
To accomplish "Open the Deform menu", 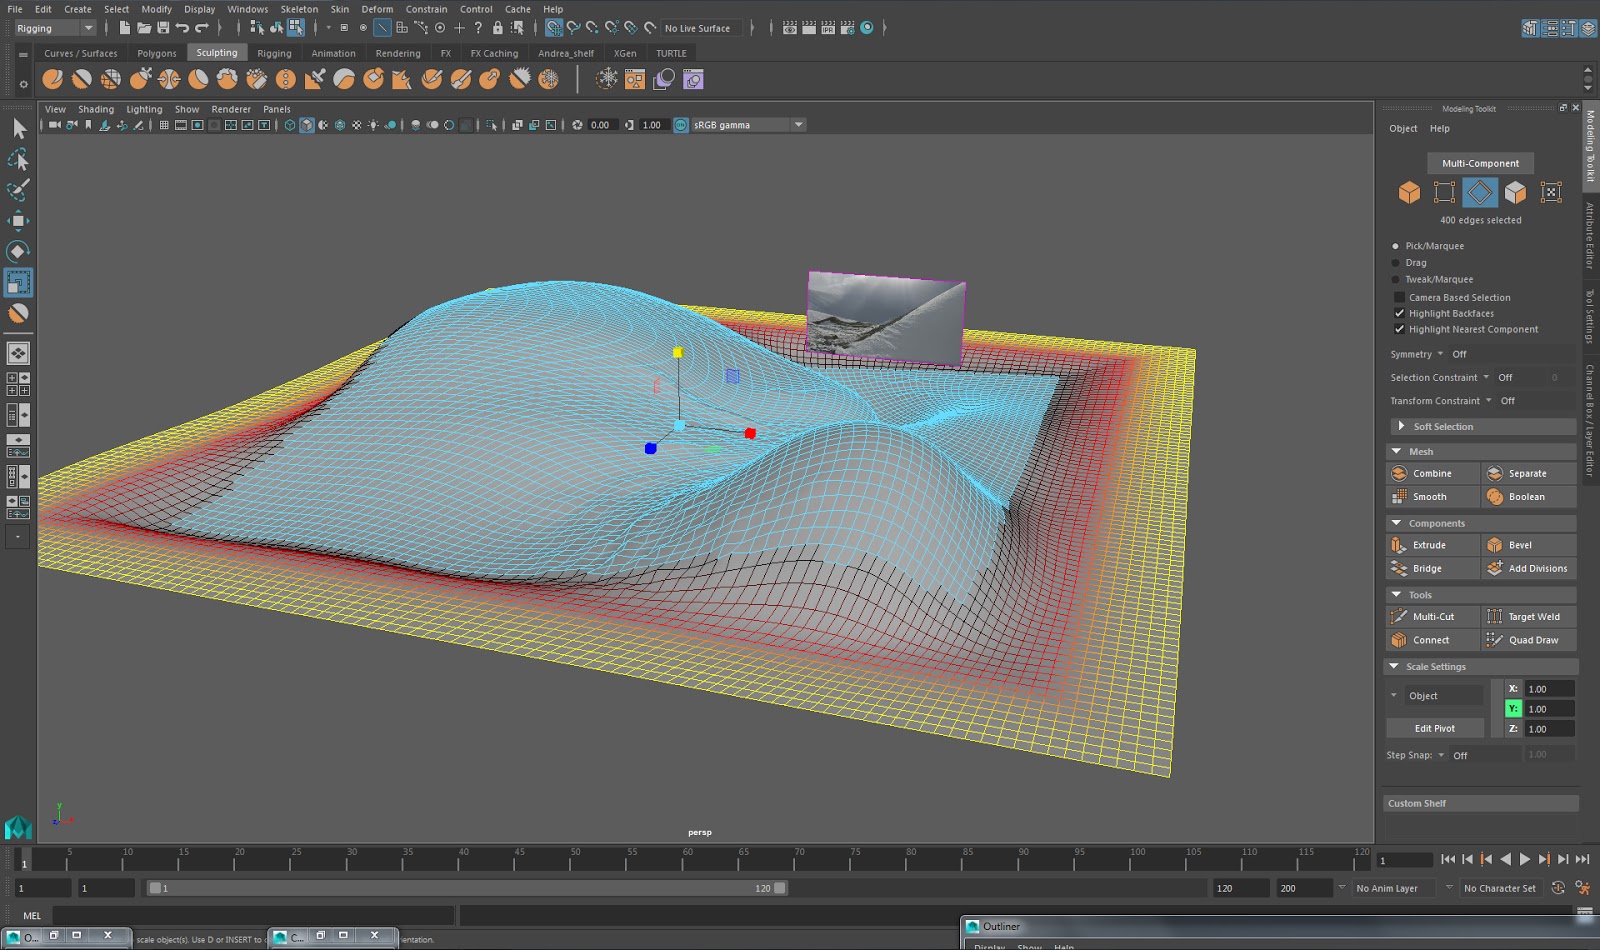I will point(377,9).
